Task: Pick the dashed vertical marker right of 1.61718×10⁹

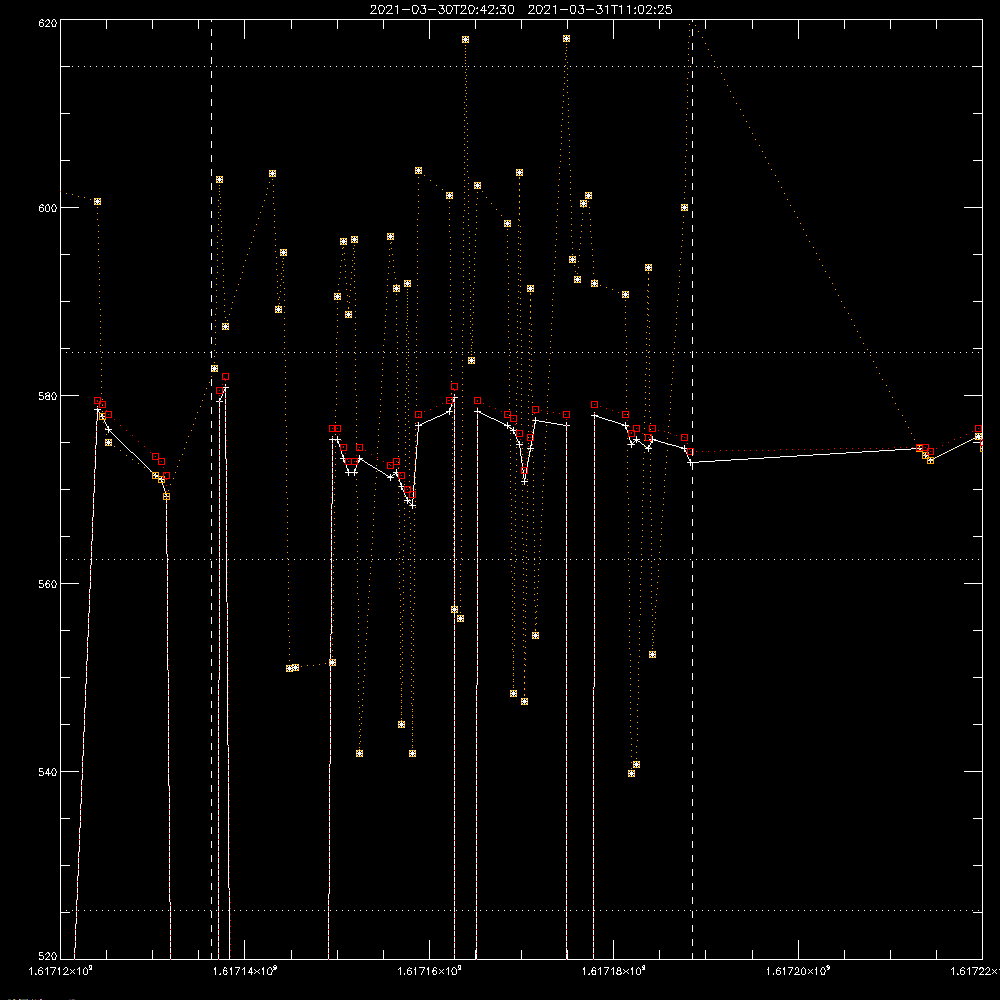Action: tap(693, 489)
